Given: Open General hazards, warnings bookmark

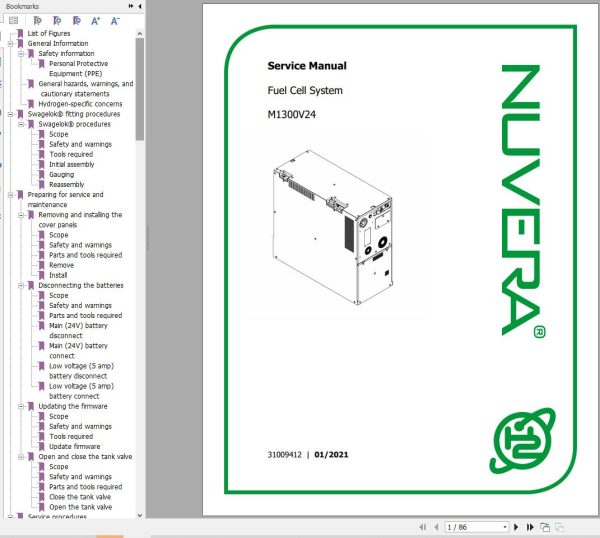Looking at the screenshot, I should pos(86,88).
